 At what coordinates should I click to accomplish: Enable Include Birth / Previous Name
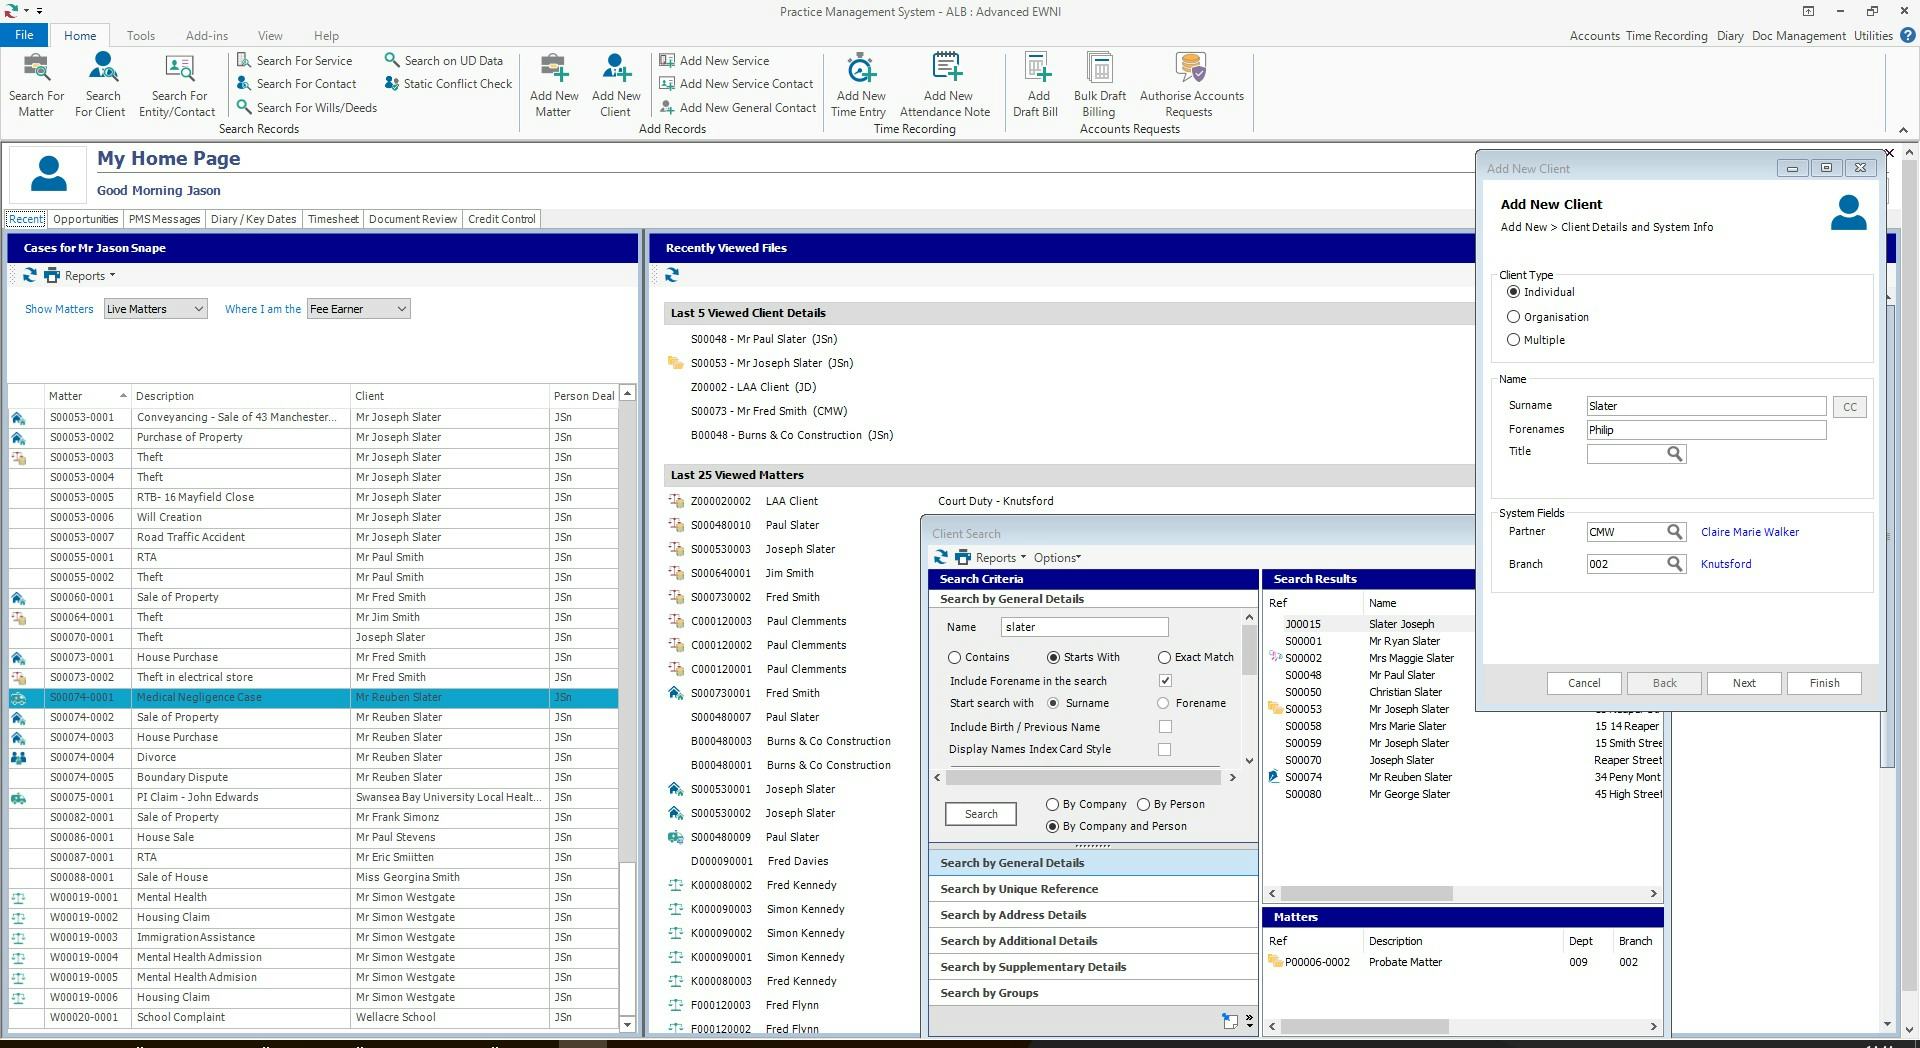point(1165,727)
